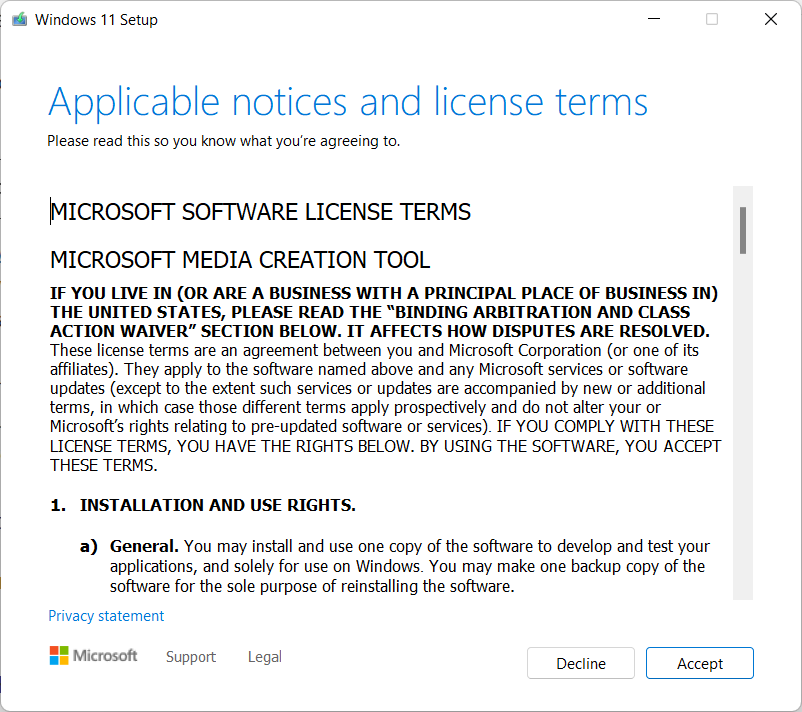802x712 pixels.
Task: Click the Accept button
Action: click(699, 663)
